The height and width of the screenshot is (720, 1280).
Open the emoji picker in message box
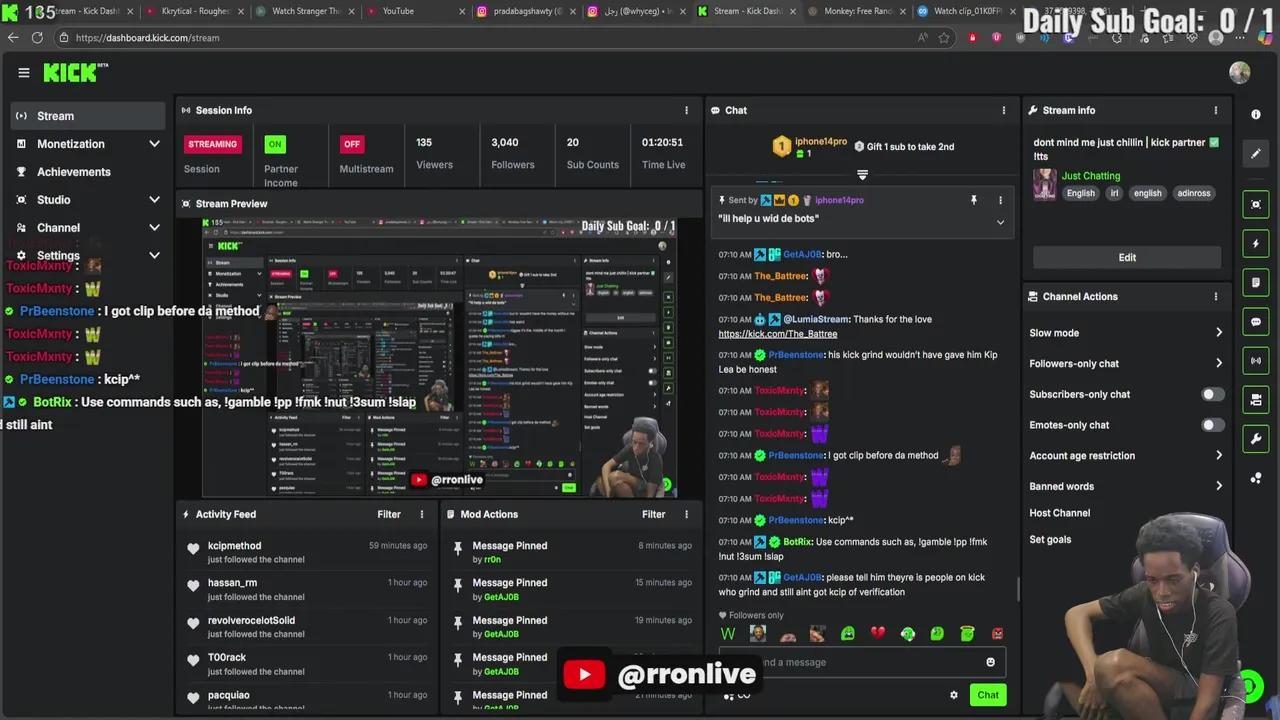coord(990,662)
